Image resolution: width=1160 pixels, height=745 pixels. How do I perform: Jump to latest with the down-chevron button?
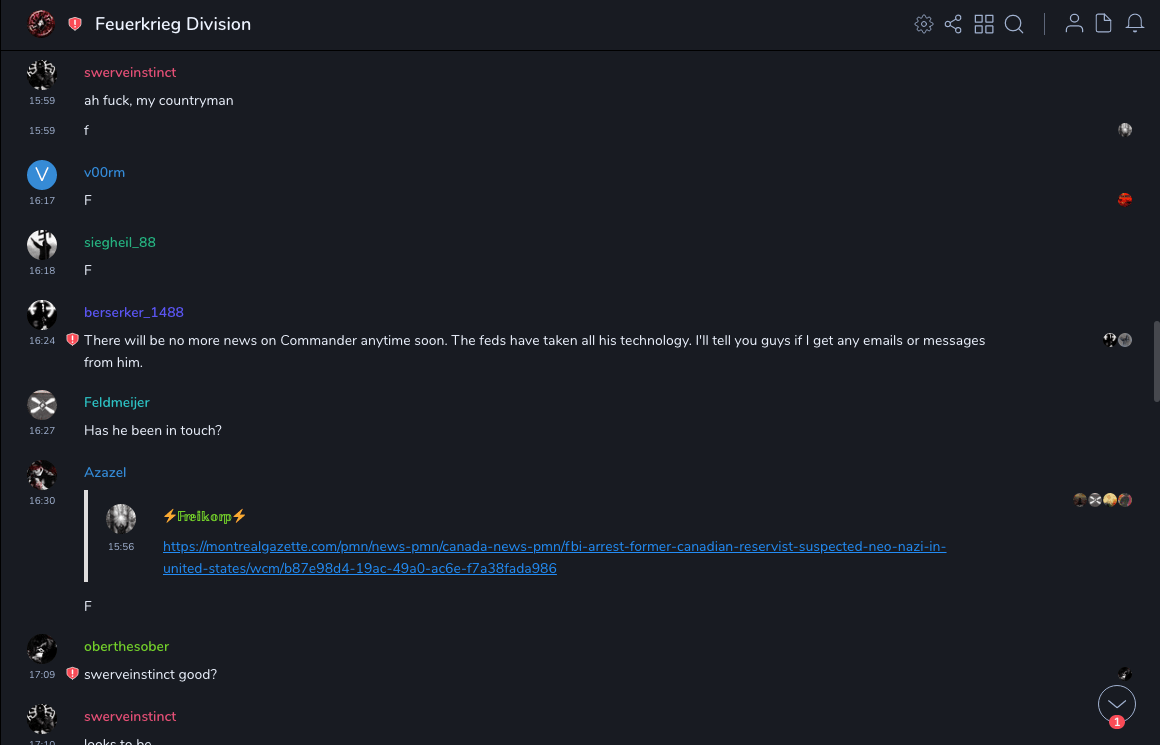tap(1116, 704)
